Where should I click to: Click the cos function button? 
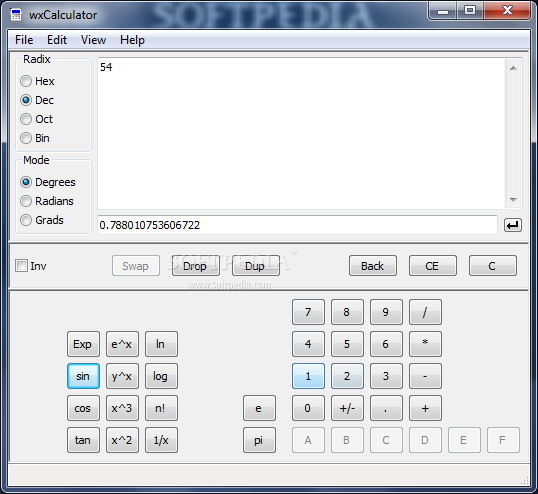tap(83, 408)
